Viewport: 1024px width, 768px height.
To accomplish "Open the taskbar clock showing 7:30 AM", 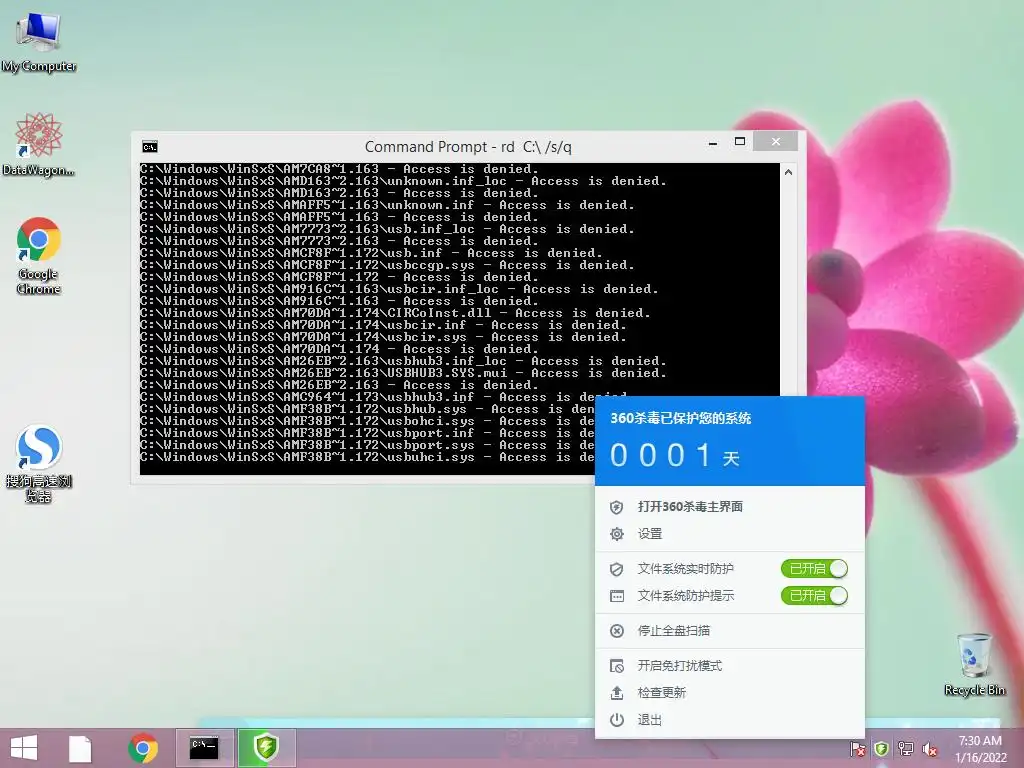I will (980, 749).
